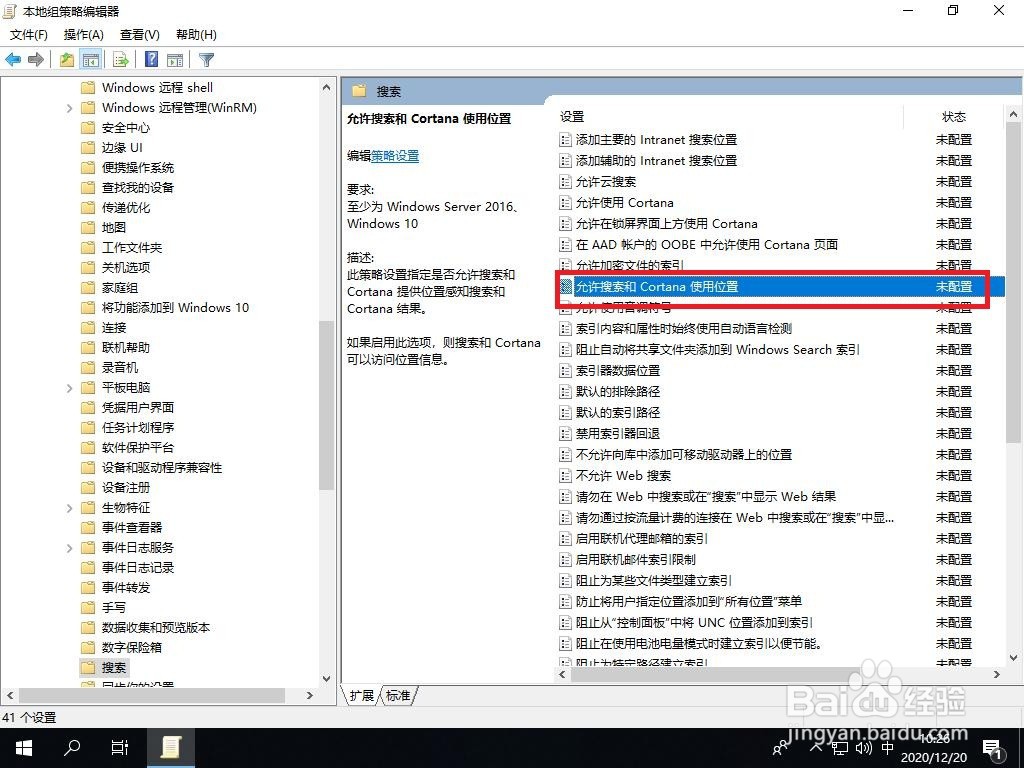Open the 查看(V) menu

click(140, 35)
